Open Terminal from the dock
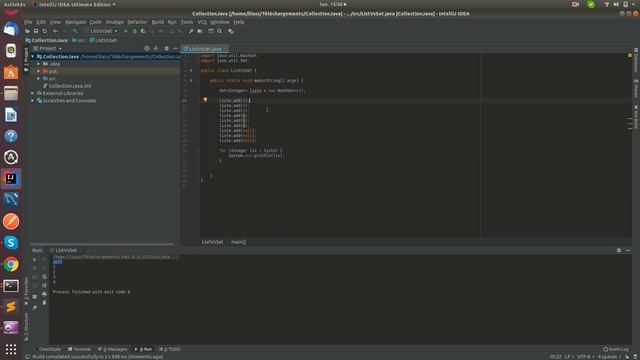Image resolution: width=640 pixels, height=360 pixels. tap(11, 286)
